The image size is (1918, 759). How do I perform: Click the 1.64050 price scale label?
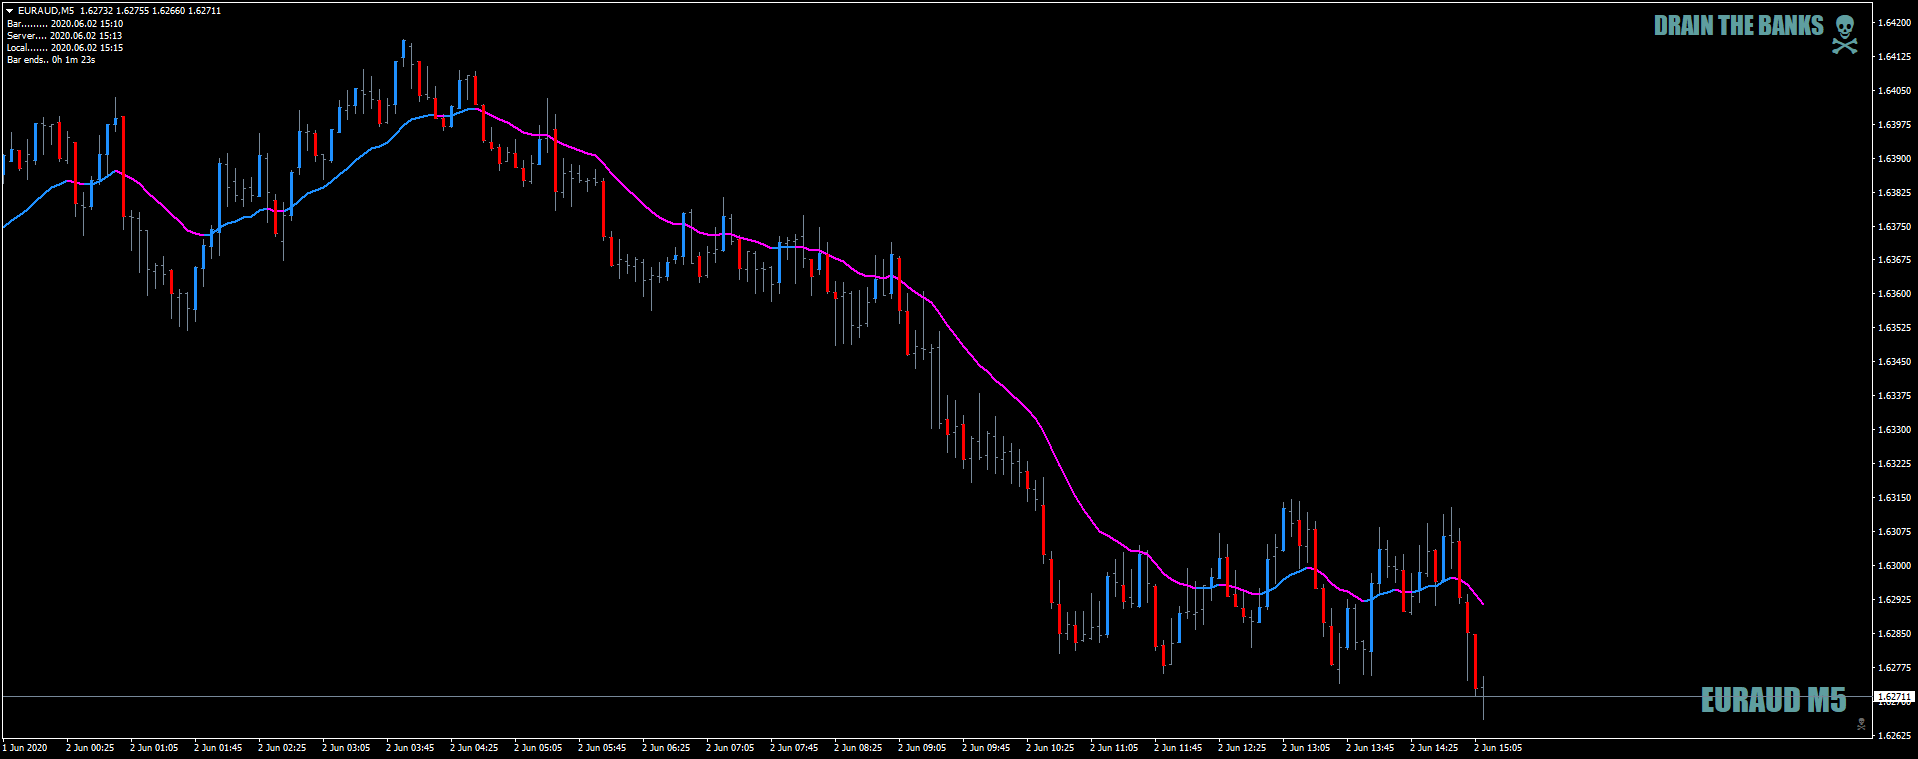[1894, 90]
